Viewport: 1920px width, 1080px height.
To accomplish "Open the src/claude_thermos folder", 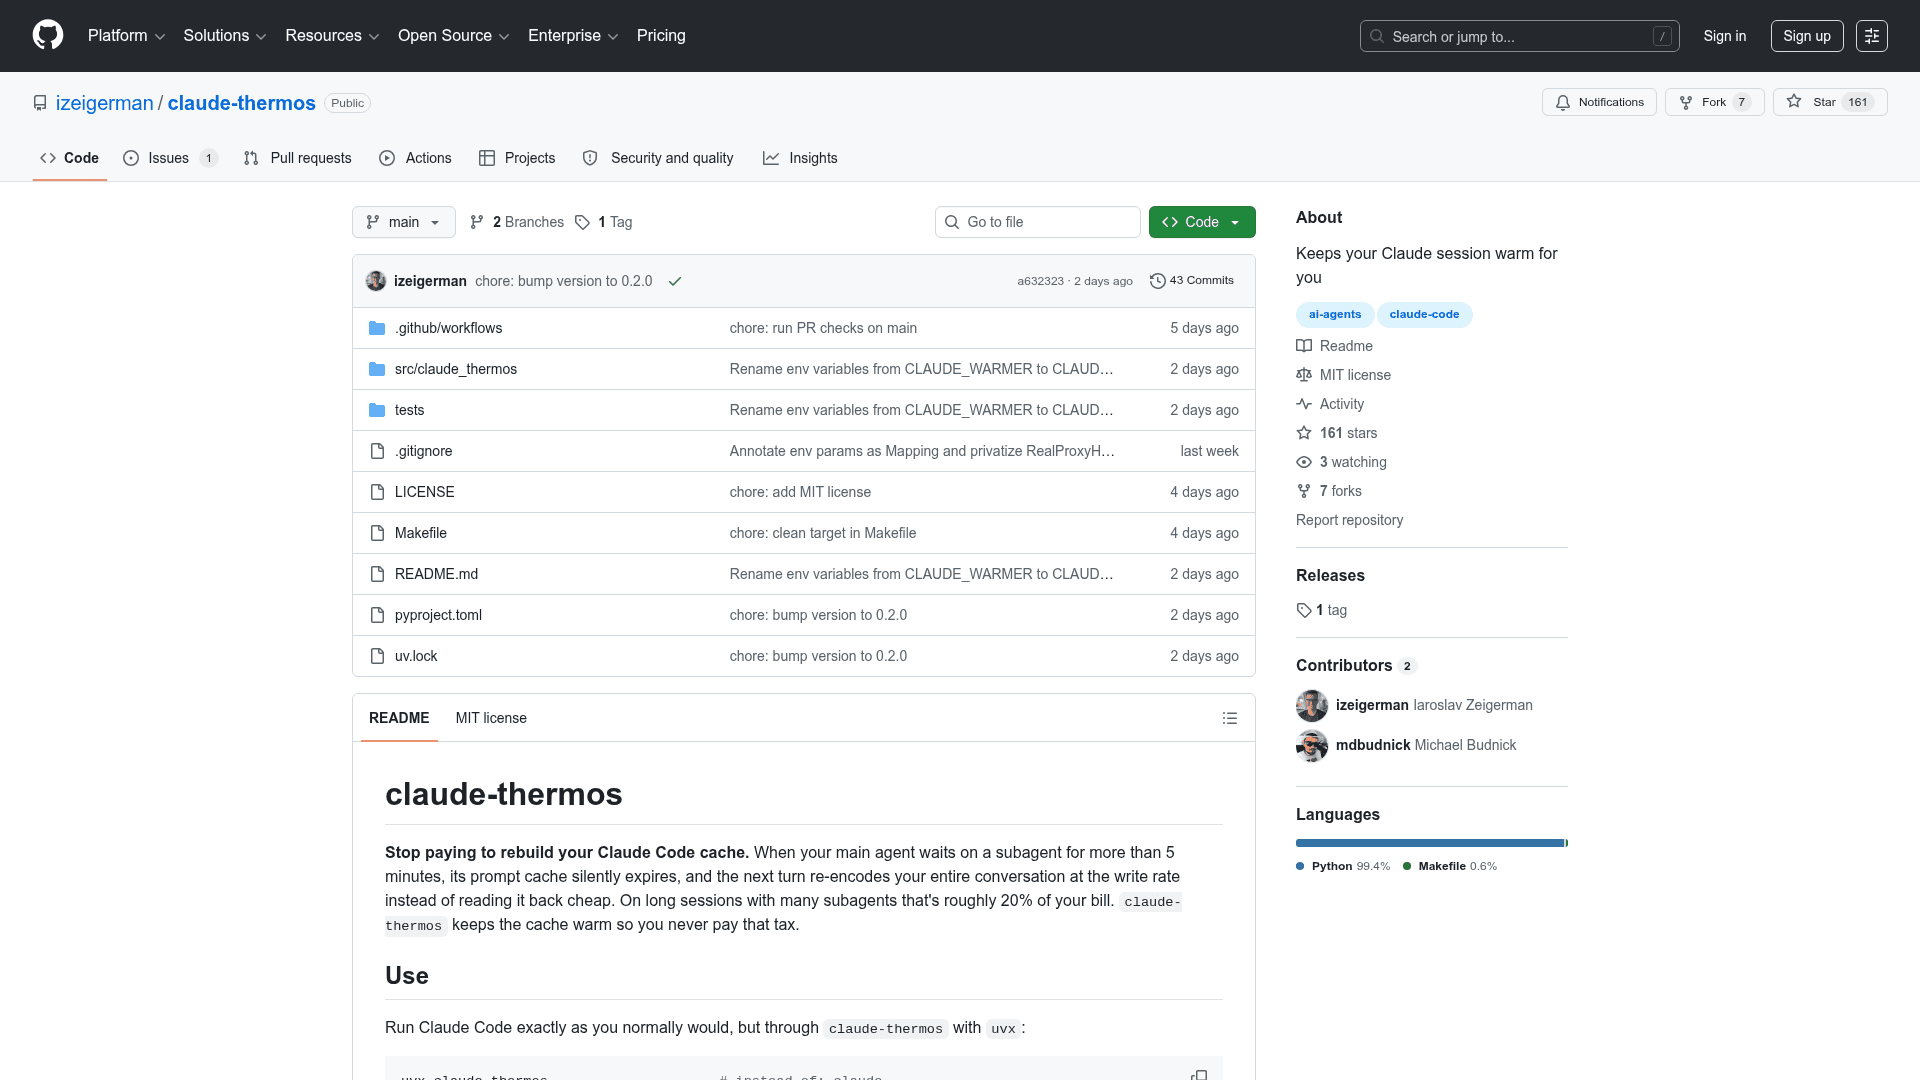I will coord(456,369).
